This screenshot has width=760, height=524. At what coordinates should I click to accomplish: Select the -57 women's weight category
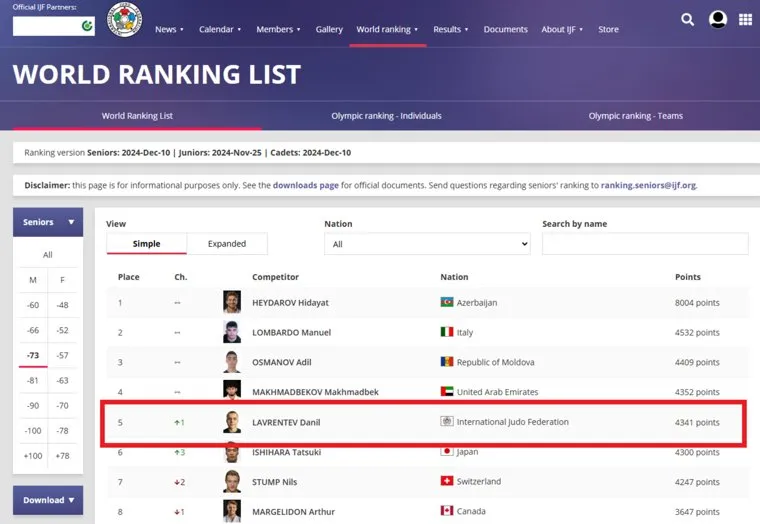pyautogui.click(x=63, y=355)
